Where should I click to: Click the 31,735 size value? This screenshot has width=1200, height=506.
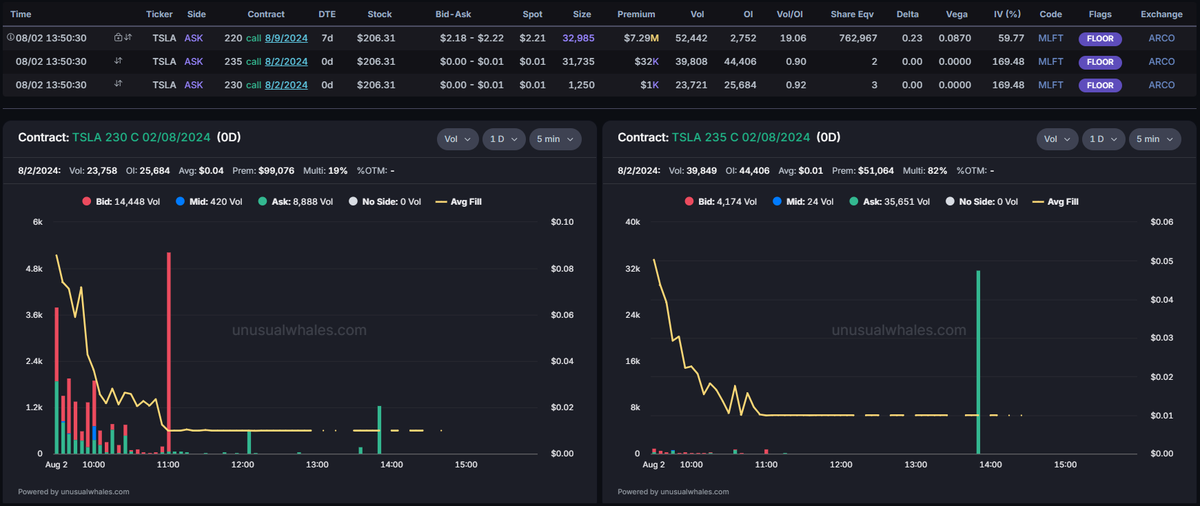578,61
